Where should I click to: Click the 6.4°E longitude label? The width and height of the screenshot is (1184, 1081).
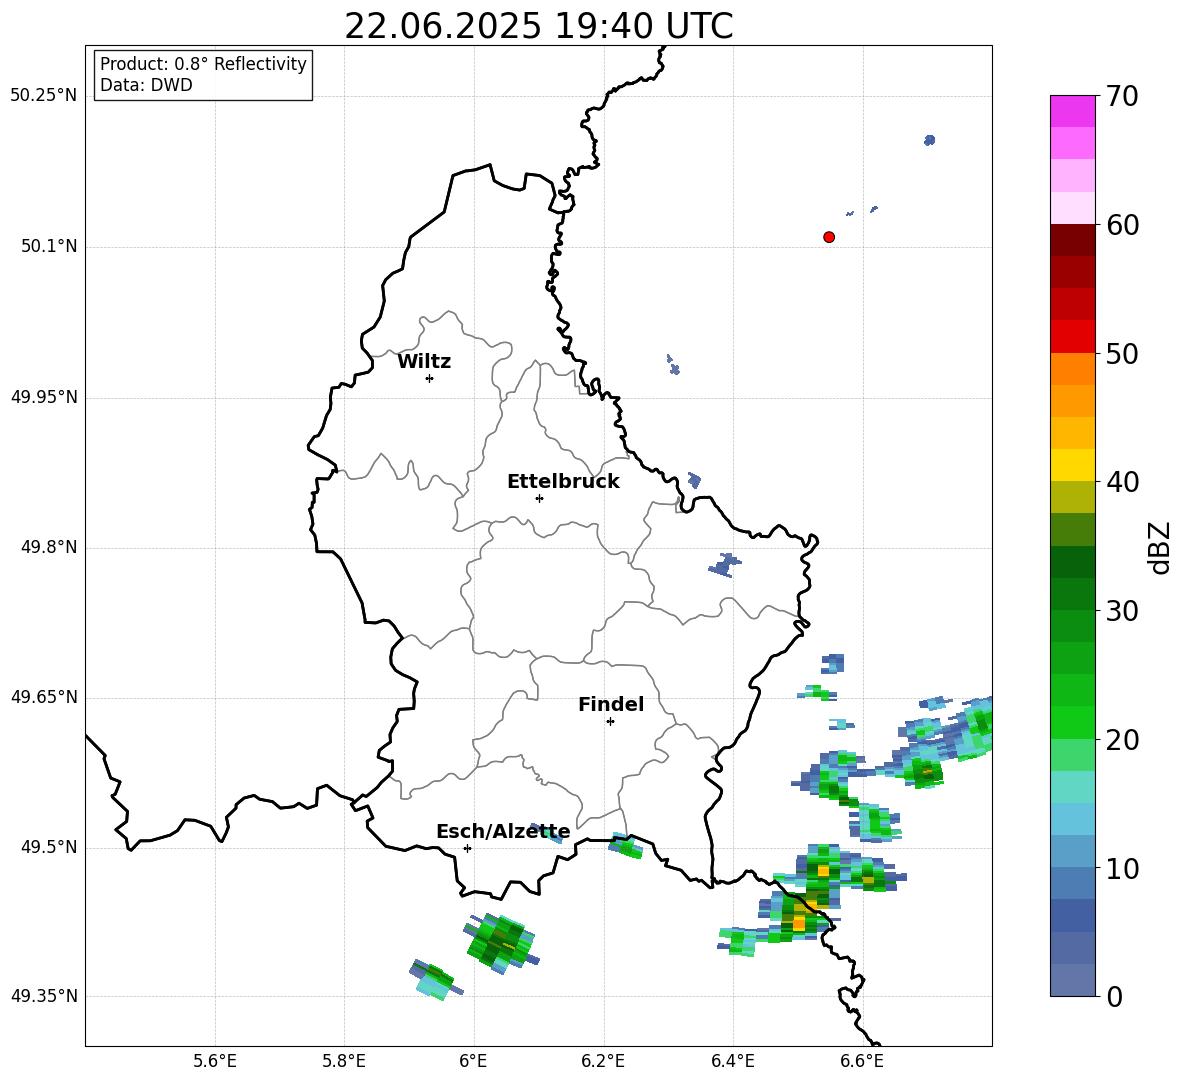tap(732, 1061)
